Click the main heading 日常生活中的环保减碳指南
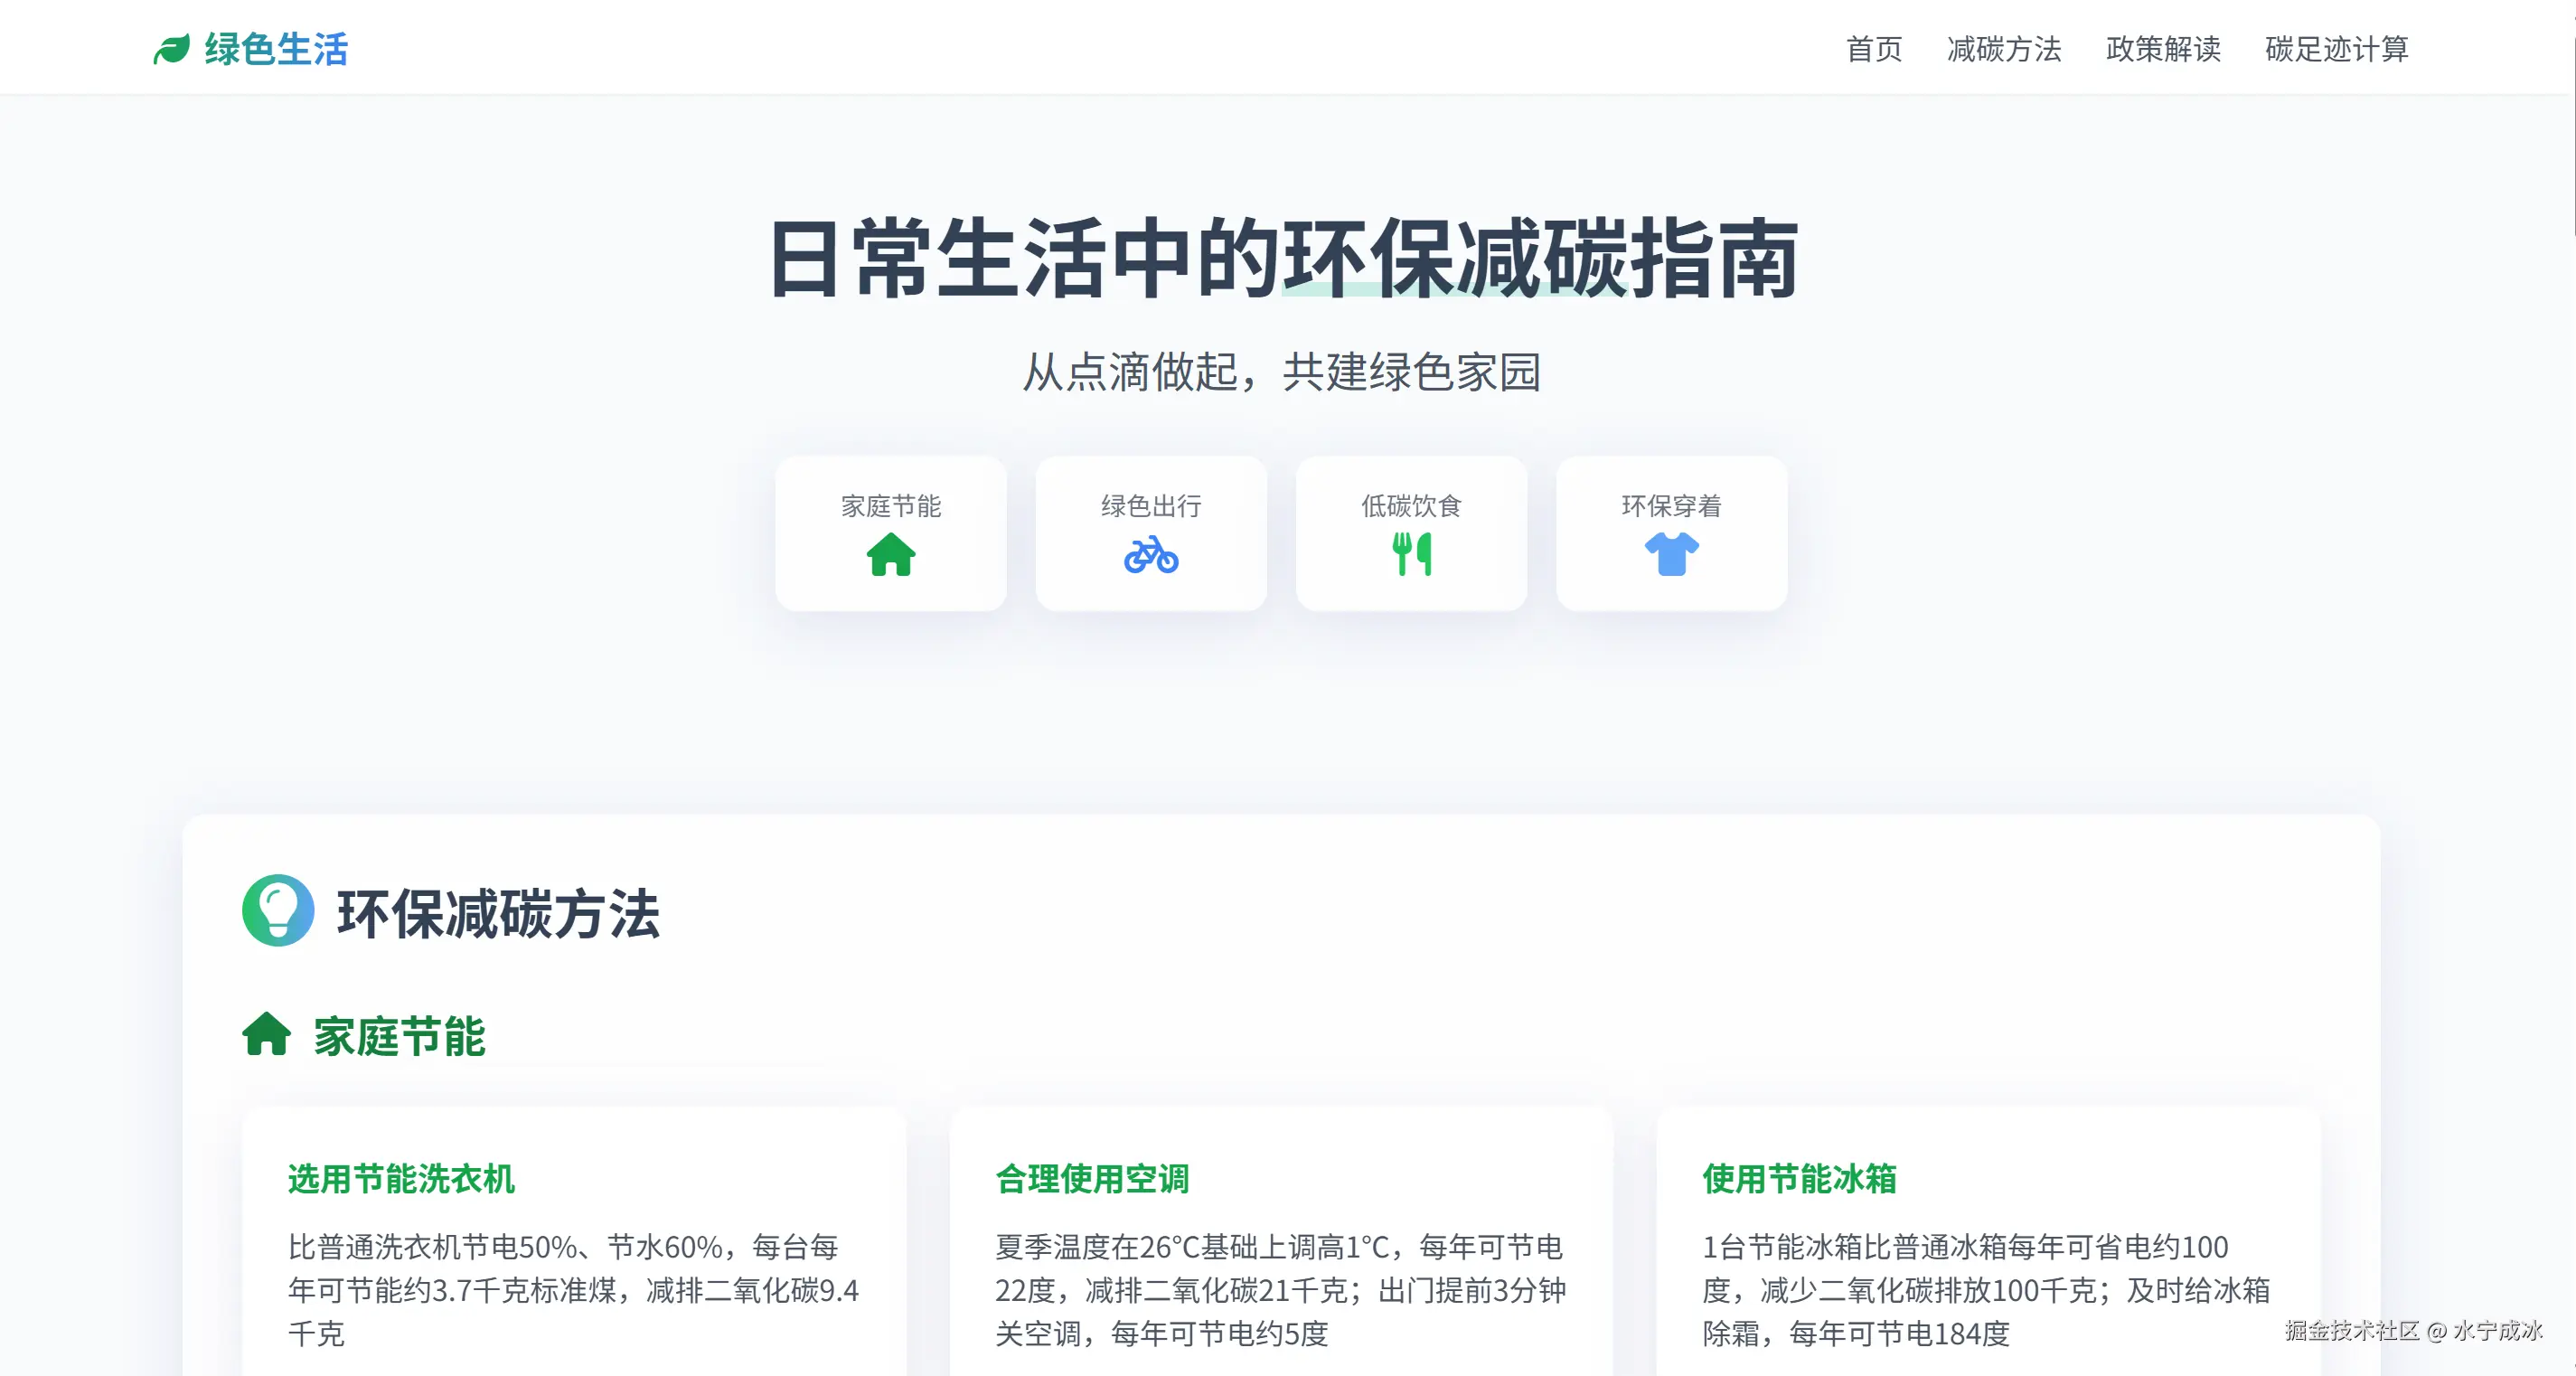Viewport: 2576px width, 1376px height. (1284, 259)
